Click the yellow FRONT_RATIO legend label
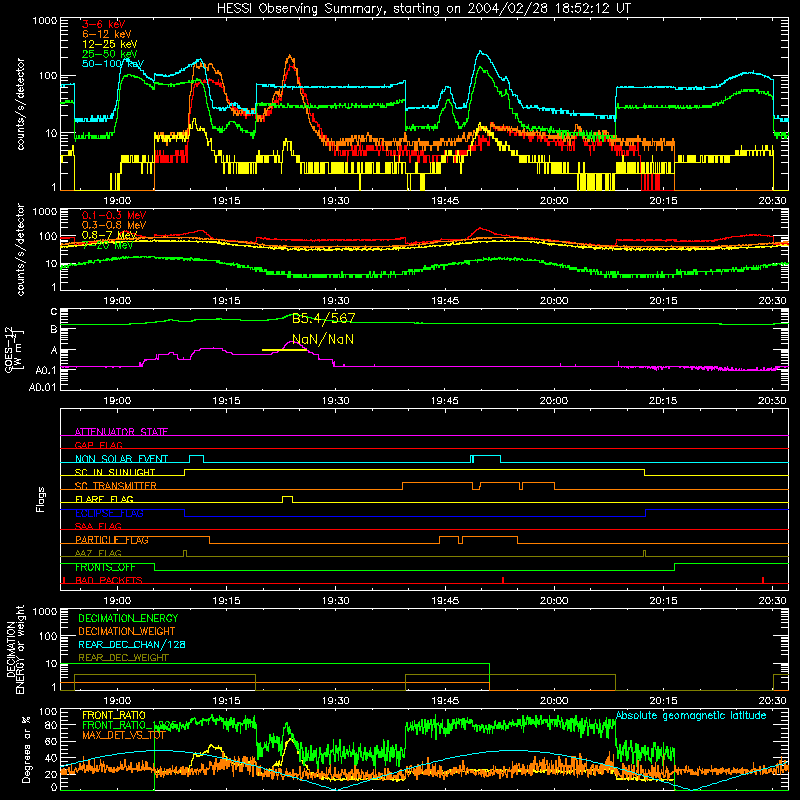Viewport: 800px width, 800px height. point(114,715)
